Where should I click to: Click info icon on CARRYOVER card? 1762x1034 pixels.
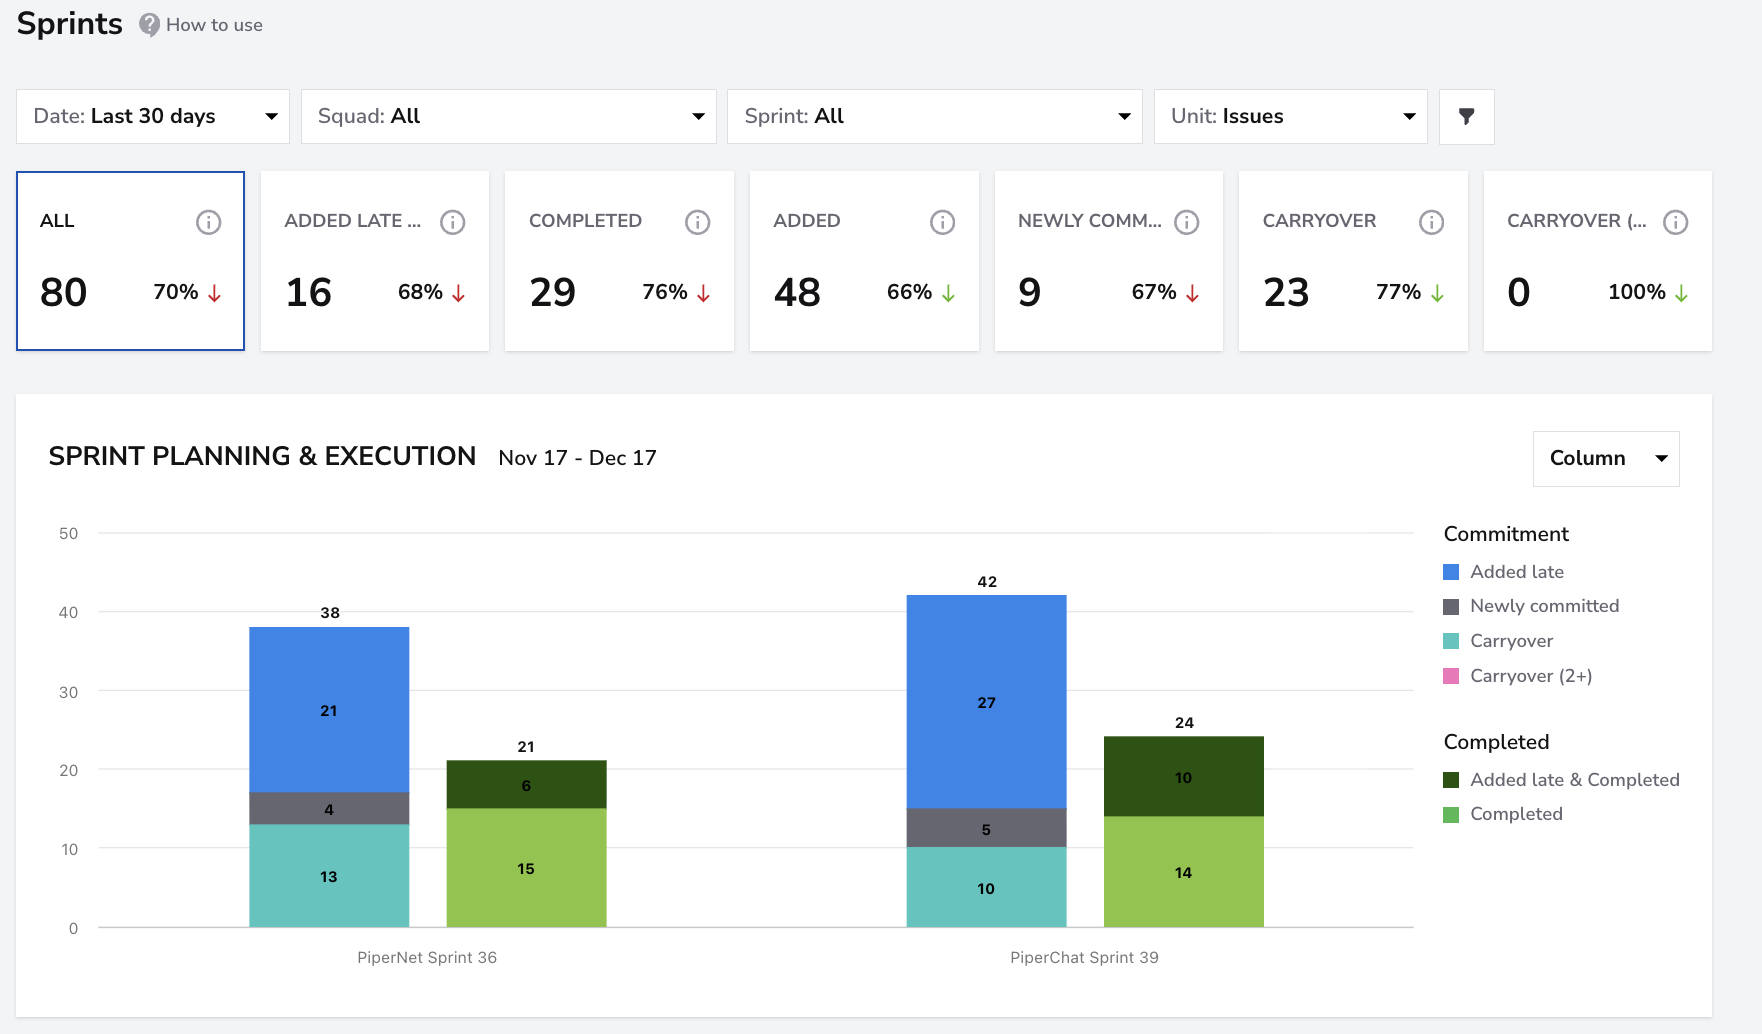pyautogui.click(x=1431, y=222)
